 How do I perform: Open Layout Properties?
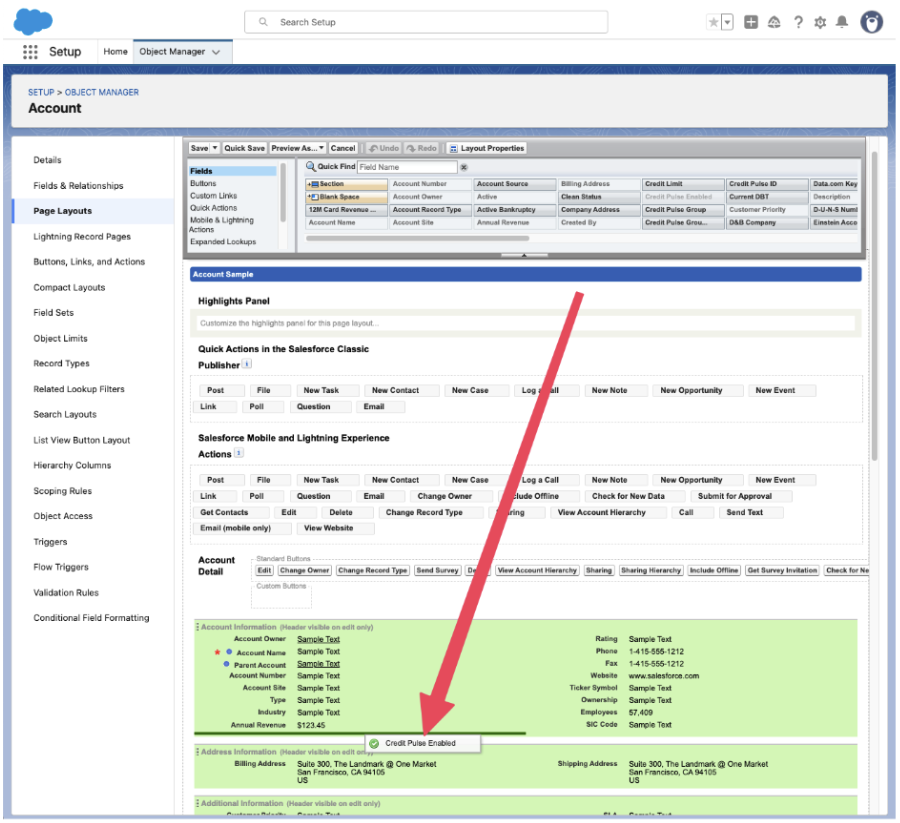tap(486, 148)
